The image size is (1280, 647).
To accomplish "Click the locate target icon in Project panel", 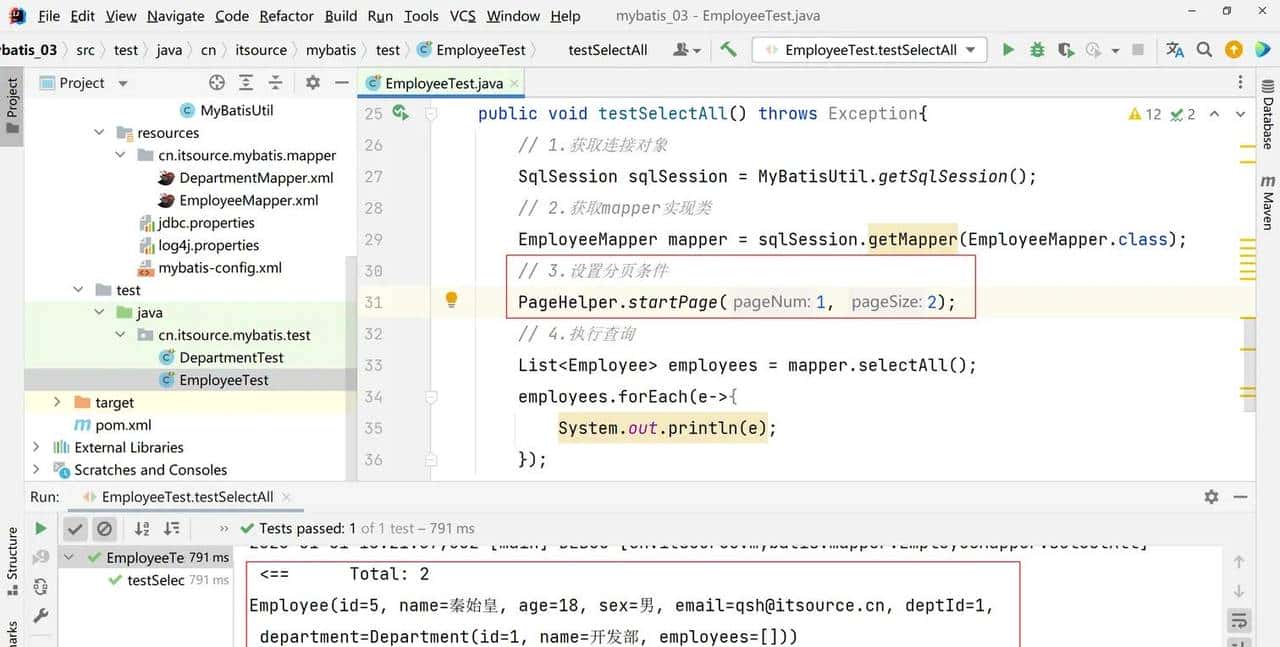I will [x=217, y=83].
